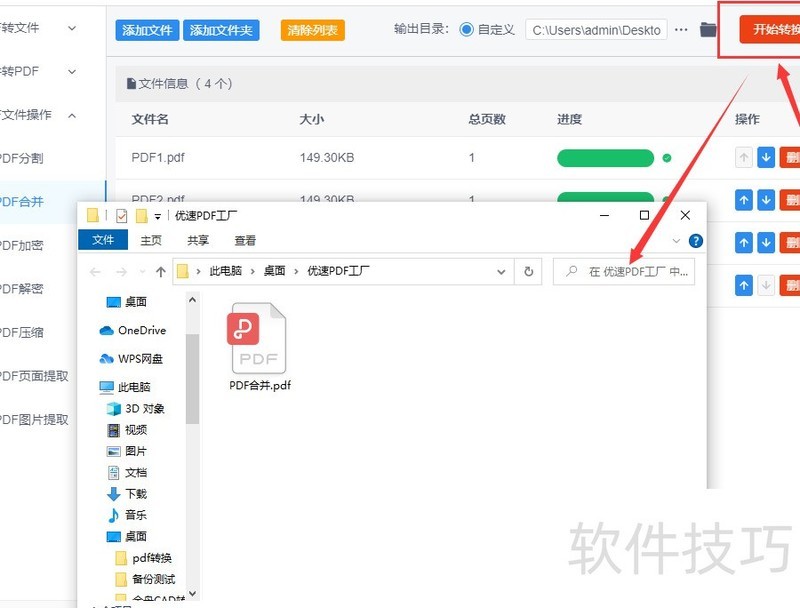
Task: Open the Explorer address bar dropdown arrow
Action: point(502,271)
